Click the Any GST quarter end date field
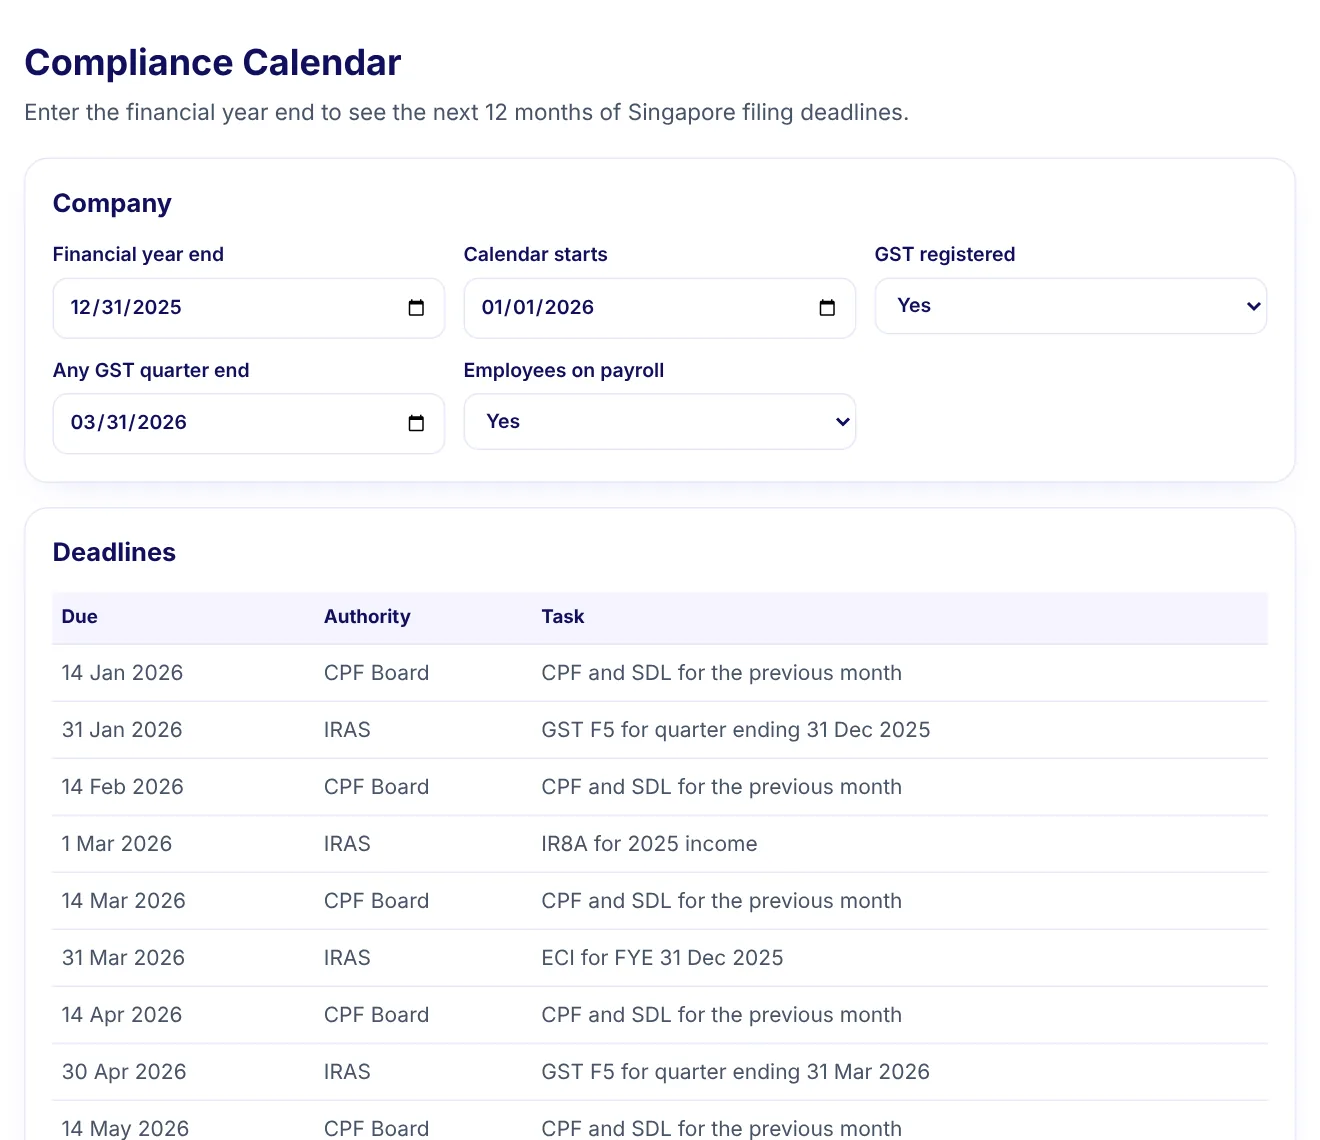Image resolution: width=1320 pixels, height=1140 pixels. (248, 423)
